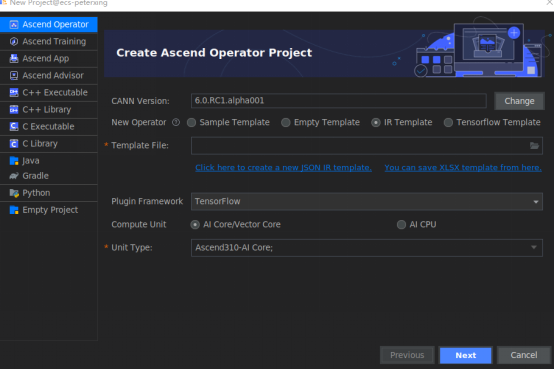Select Empty Project type label

(50, 210)
